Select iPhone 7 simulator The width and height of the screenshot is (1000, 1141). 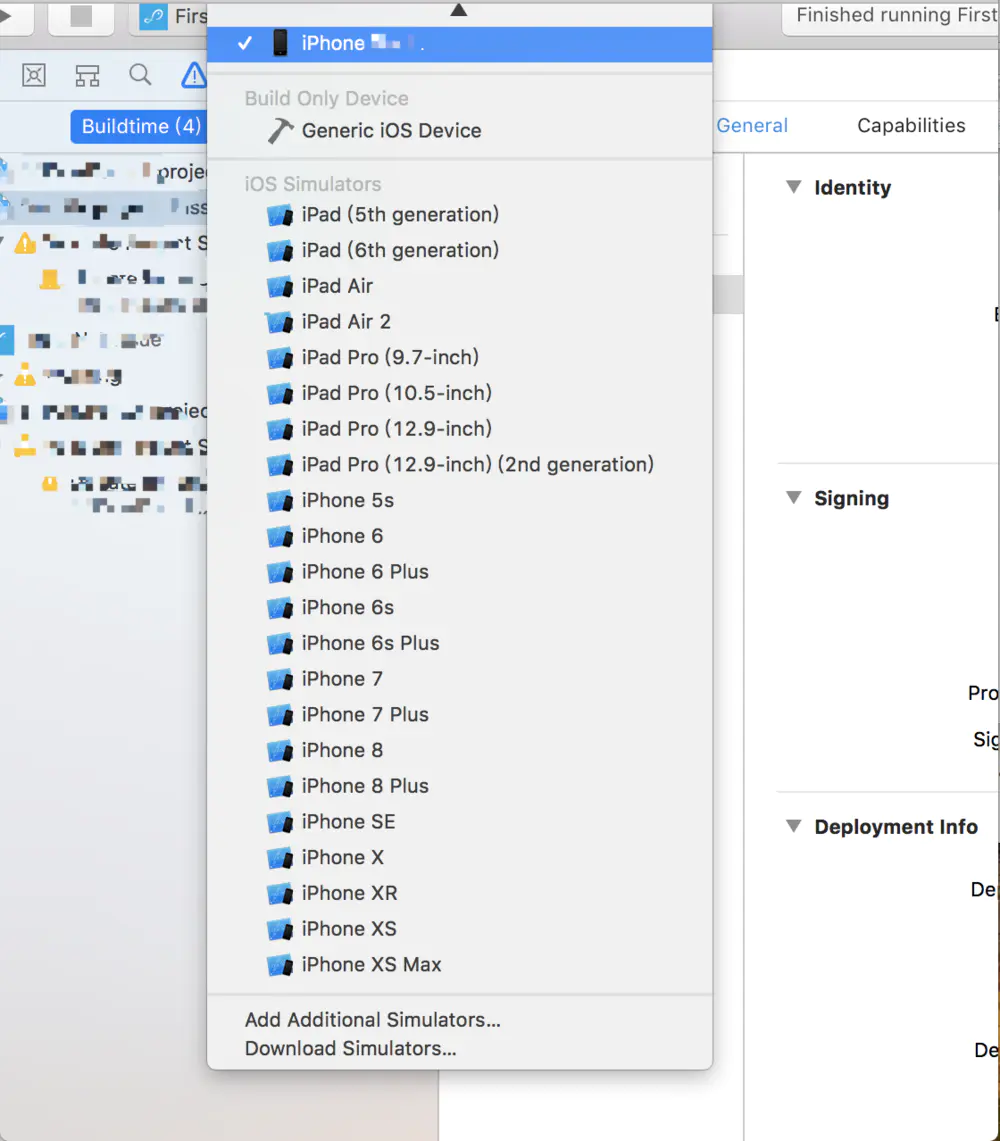coord(459,678)
